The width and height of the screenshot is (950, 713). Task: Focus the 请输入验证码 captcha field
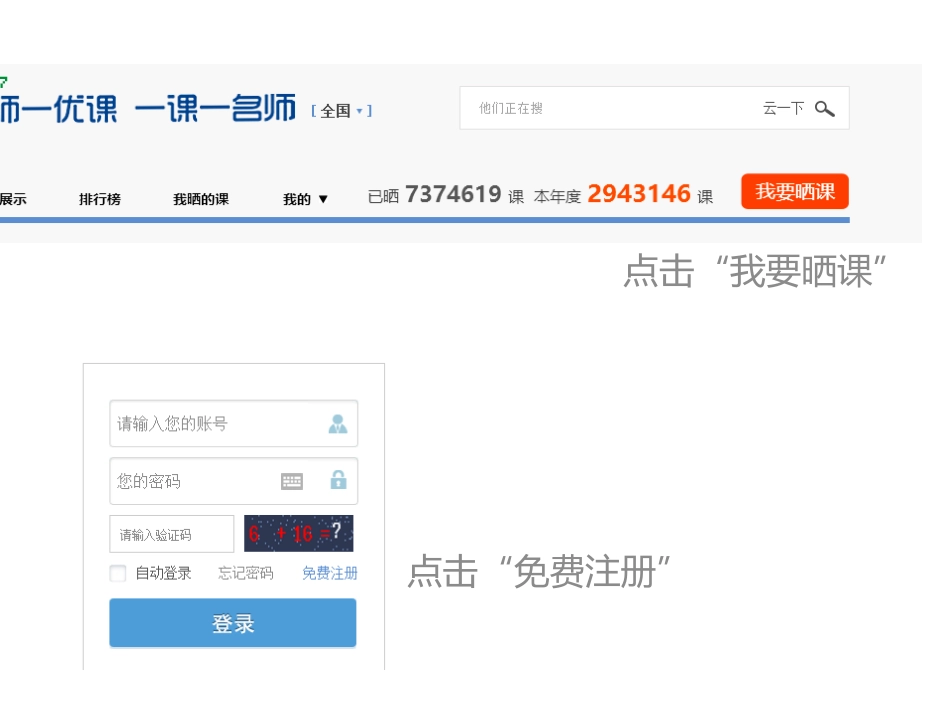click(172, 534)
